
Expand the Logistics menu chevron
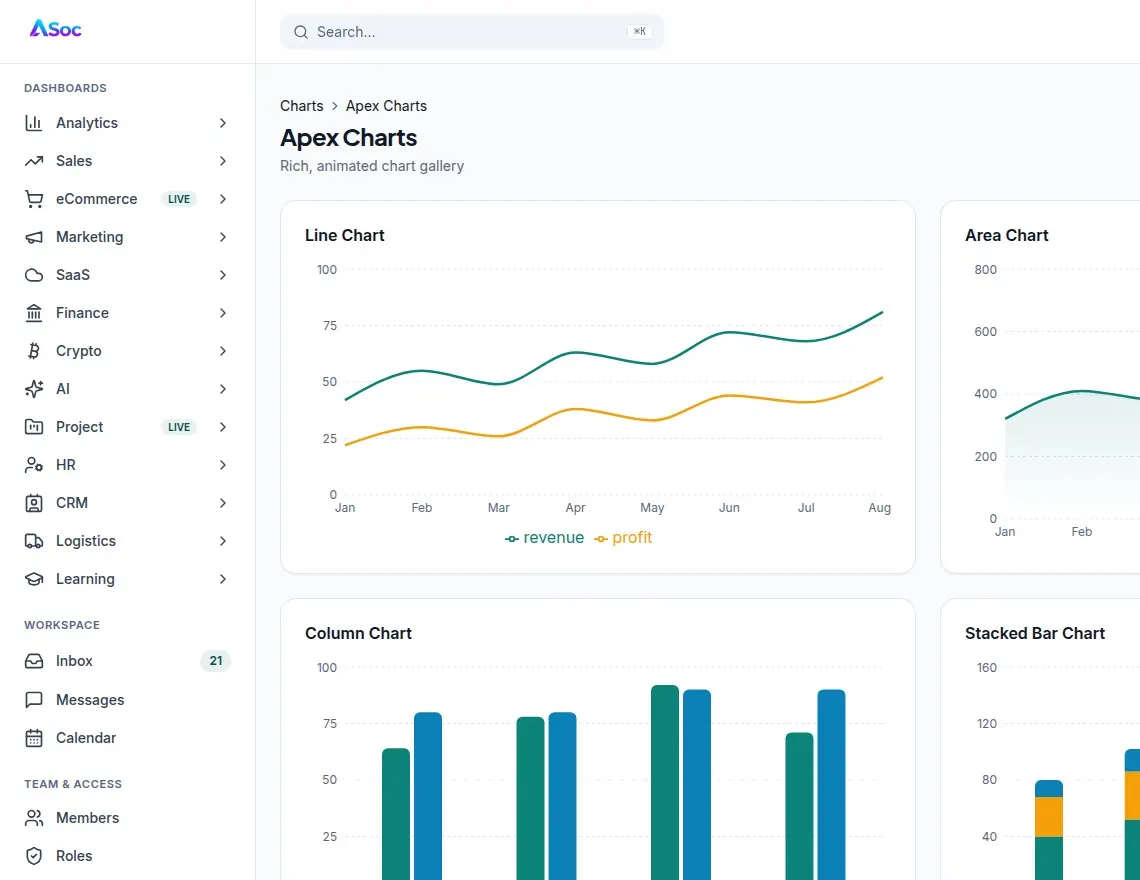222,541
